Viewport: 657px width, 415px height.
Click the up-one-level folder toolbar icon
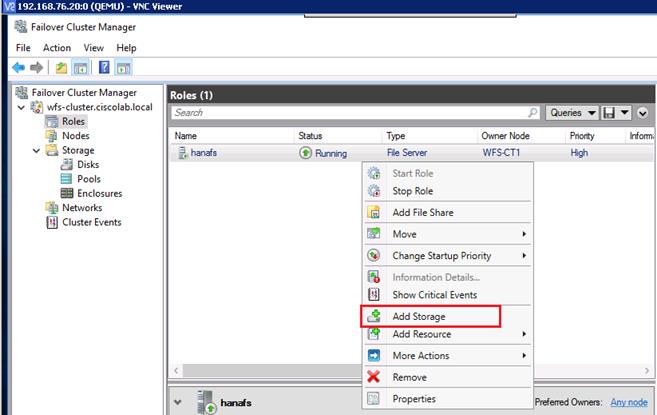tap(61, 67)
